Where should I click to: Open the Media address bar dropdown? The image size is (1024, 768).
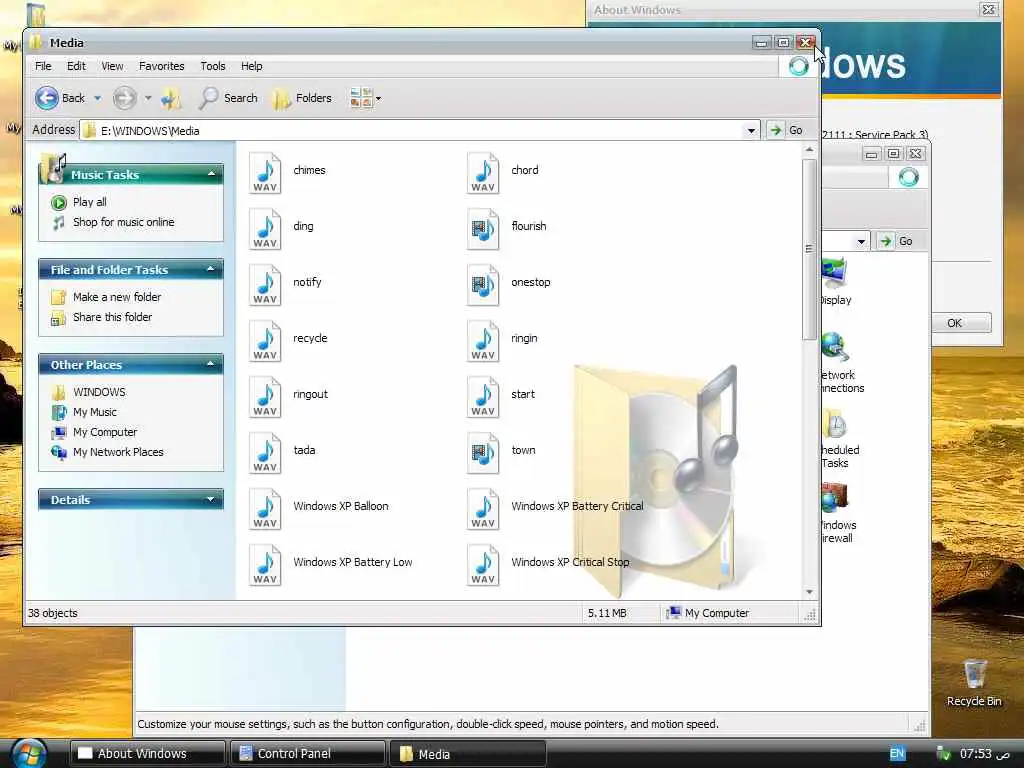[x=751, y=131]
